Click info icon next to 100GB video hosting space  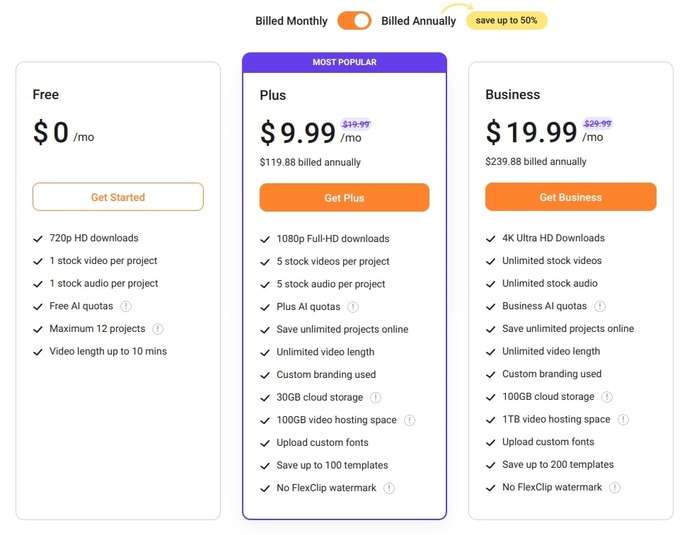click(x=409, y=420)
